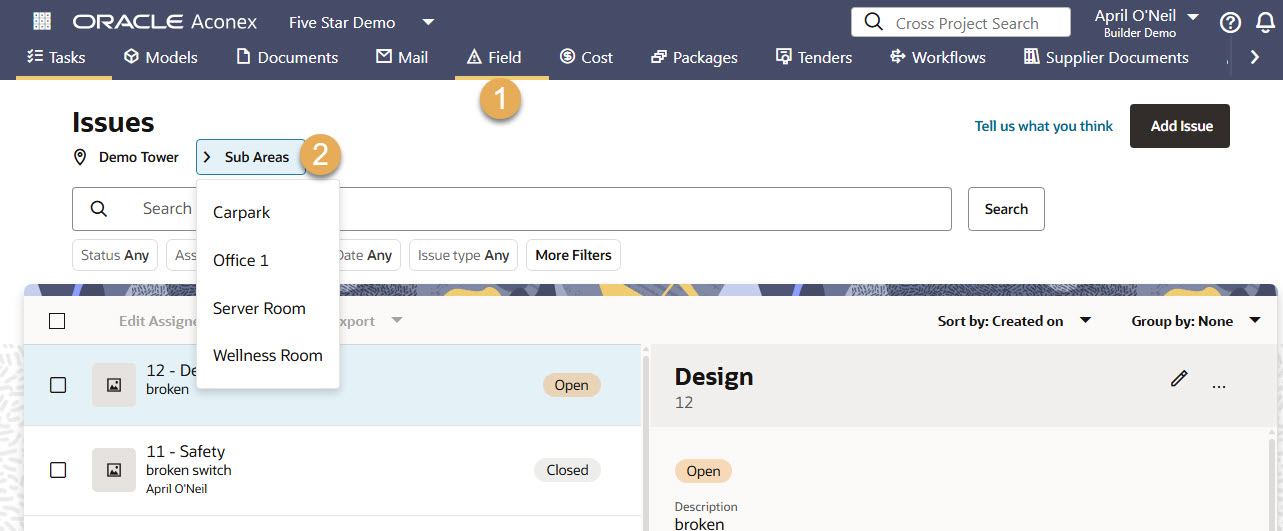
Task: Focus the issues Search input field
Action: tap(511, 209)
